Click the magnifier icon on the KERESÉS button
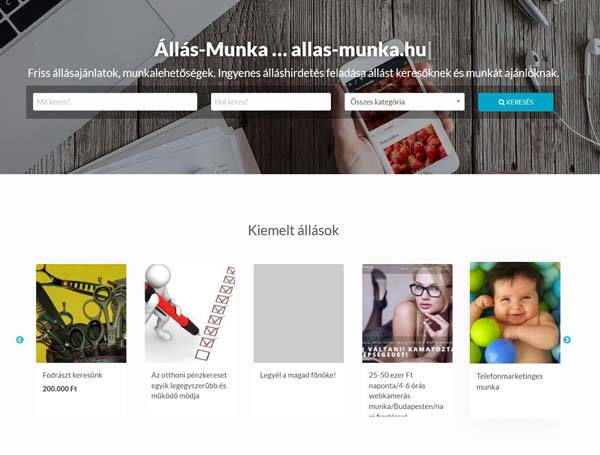The height and width of the screenshot is (455, 600). click(x=502, y=103)
